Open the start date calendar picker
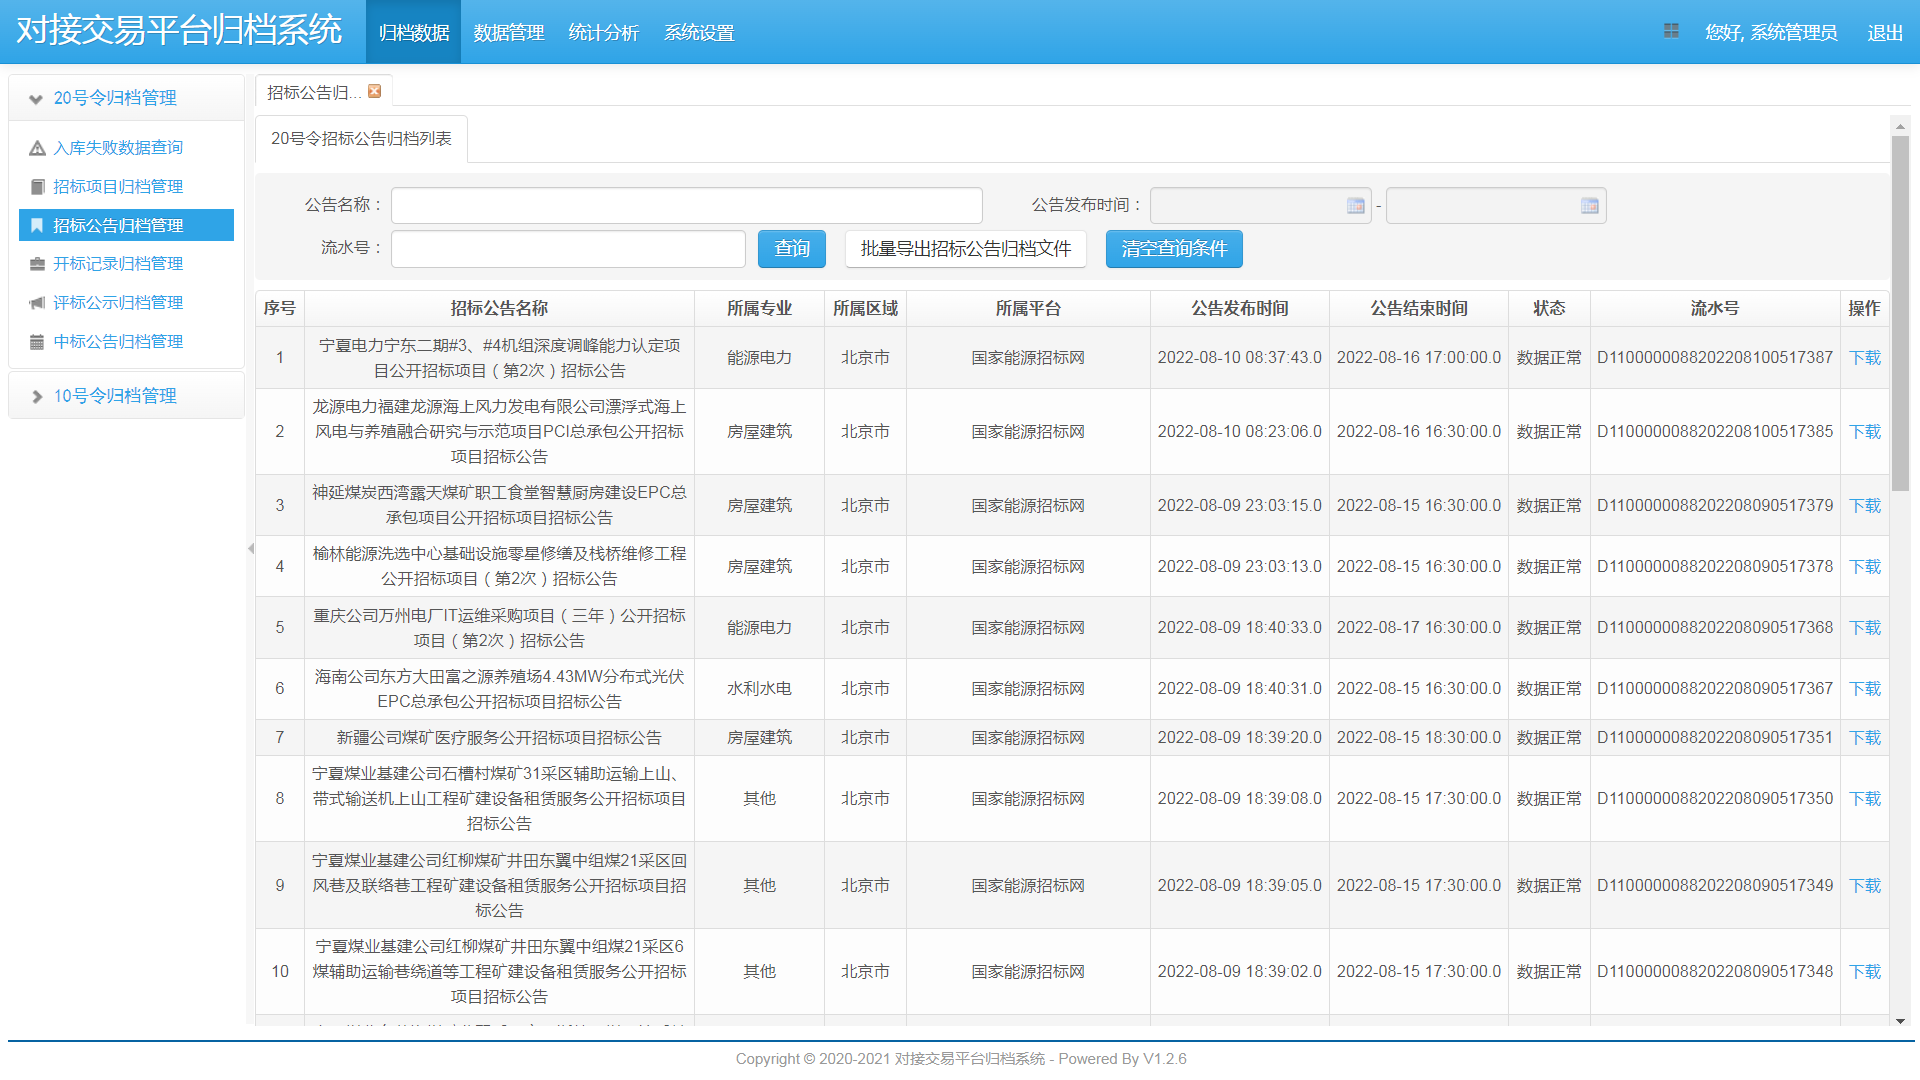 [1355, 206]
